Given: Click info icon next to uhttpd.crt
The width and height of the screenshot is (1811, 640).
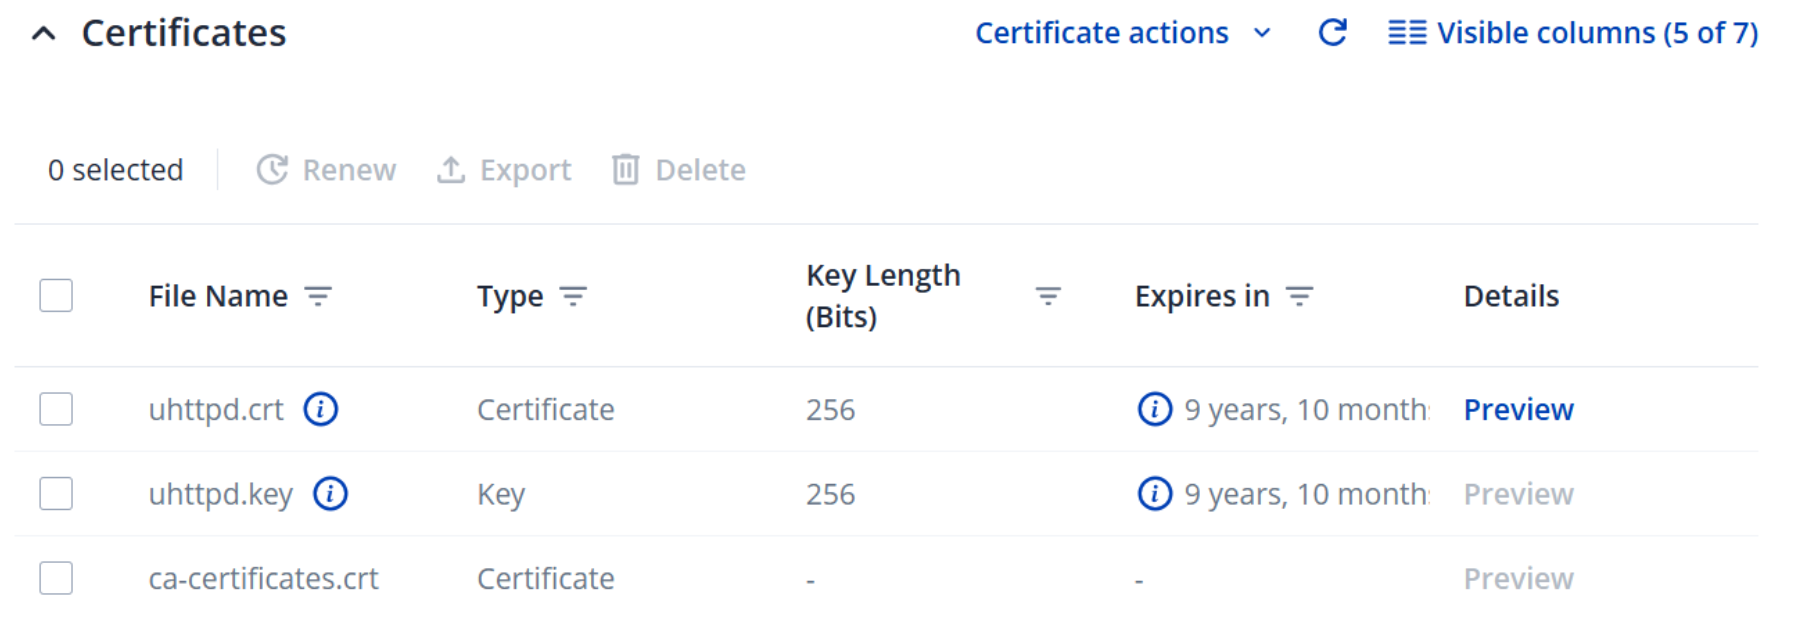Looking at the screenshot, I should (x=321, y=409).
